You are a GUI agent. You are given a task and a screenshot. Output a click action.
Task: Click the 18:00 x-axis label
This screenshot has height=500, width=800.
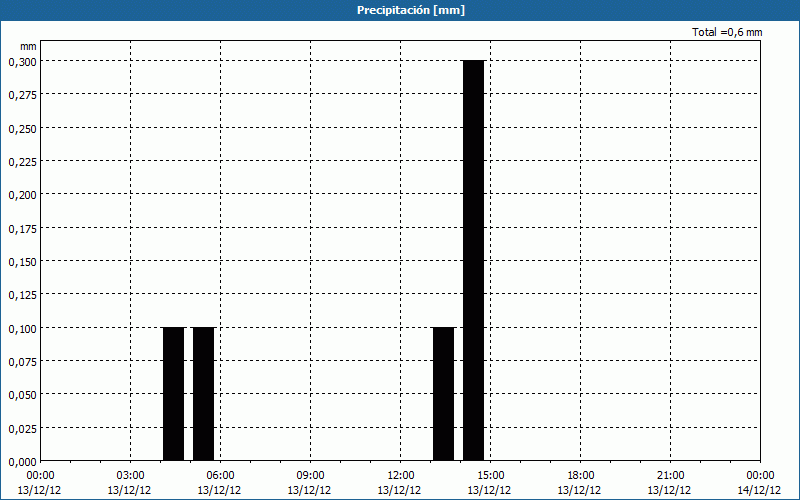point(580,476)
